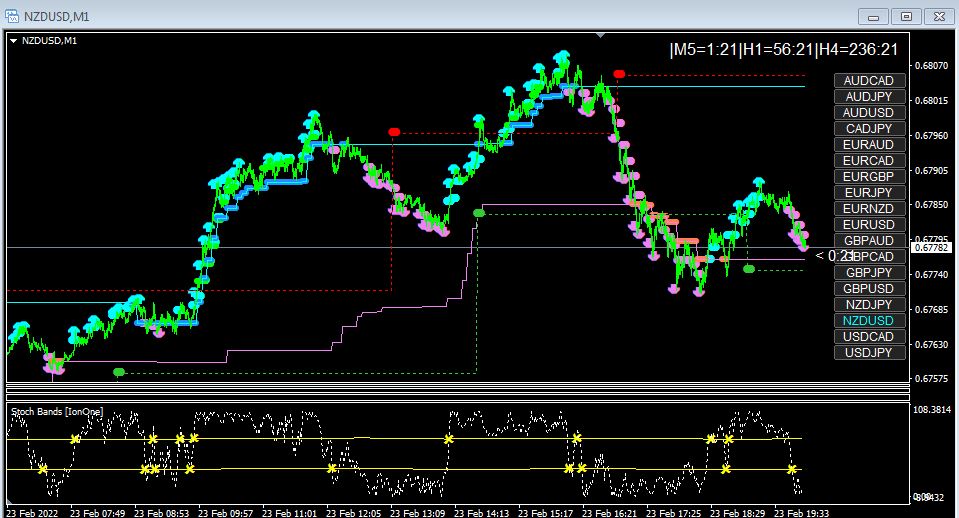Switch to EURGBP pair
This screenshot has width=959, height=518.
869,176
